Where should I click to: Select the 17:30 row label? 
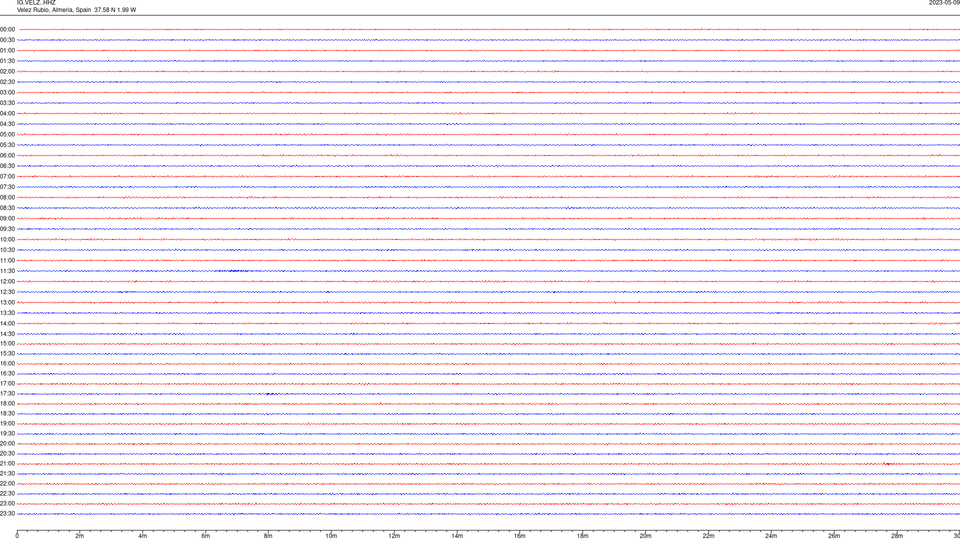[x=7, y=394]
